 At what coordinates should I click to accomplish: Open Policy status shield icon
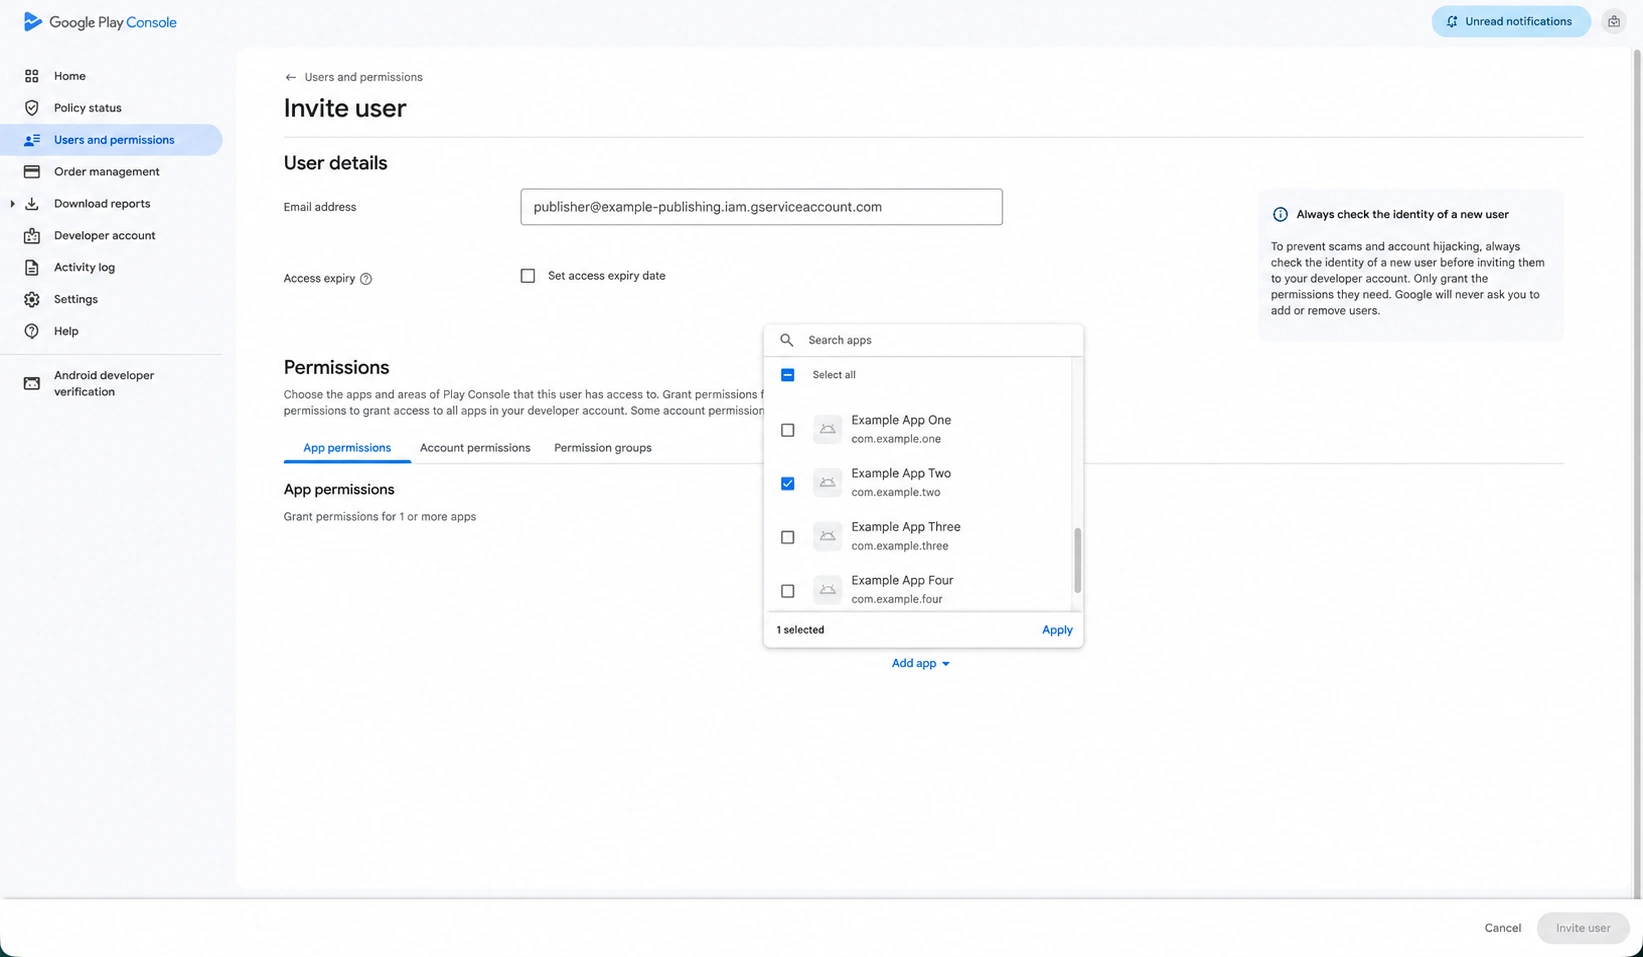(32, 108)
